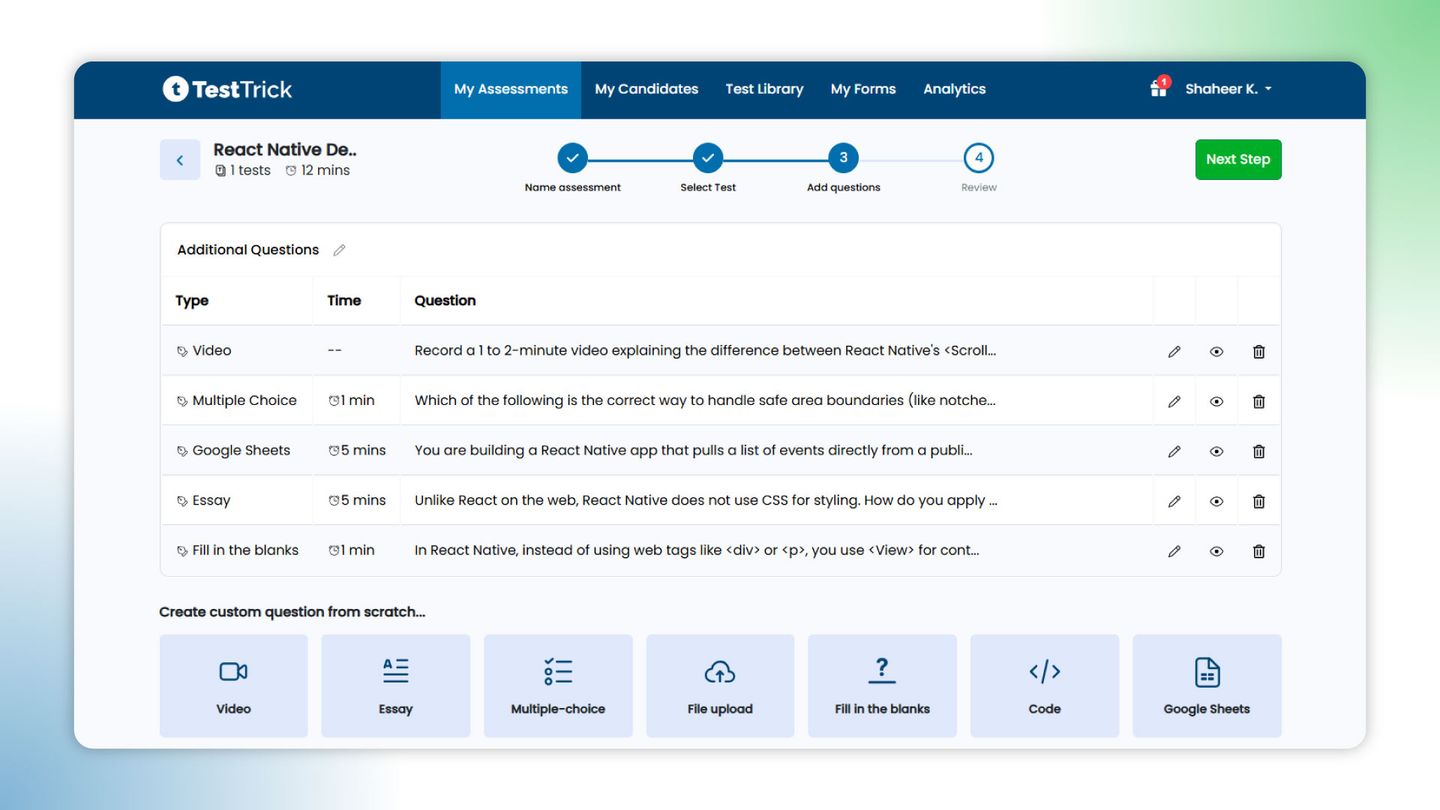Preview the Video question with eye icon
This screenshot has height=810, width=1440.
click(x=1216, y=351)
